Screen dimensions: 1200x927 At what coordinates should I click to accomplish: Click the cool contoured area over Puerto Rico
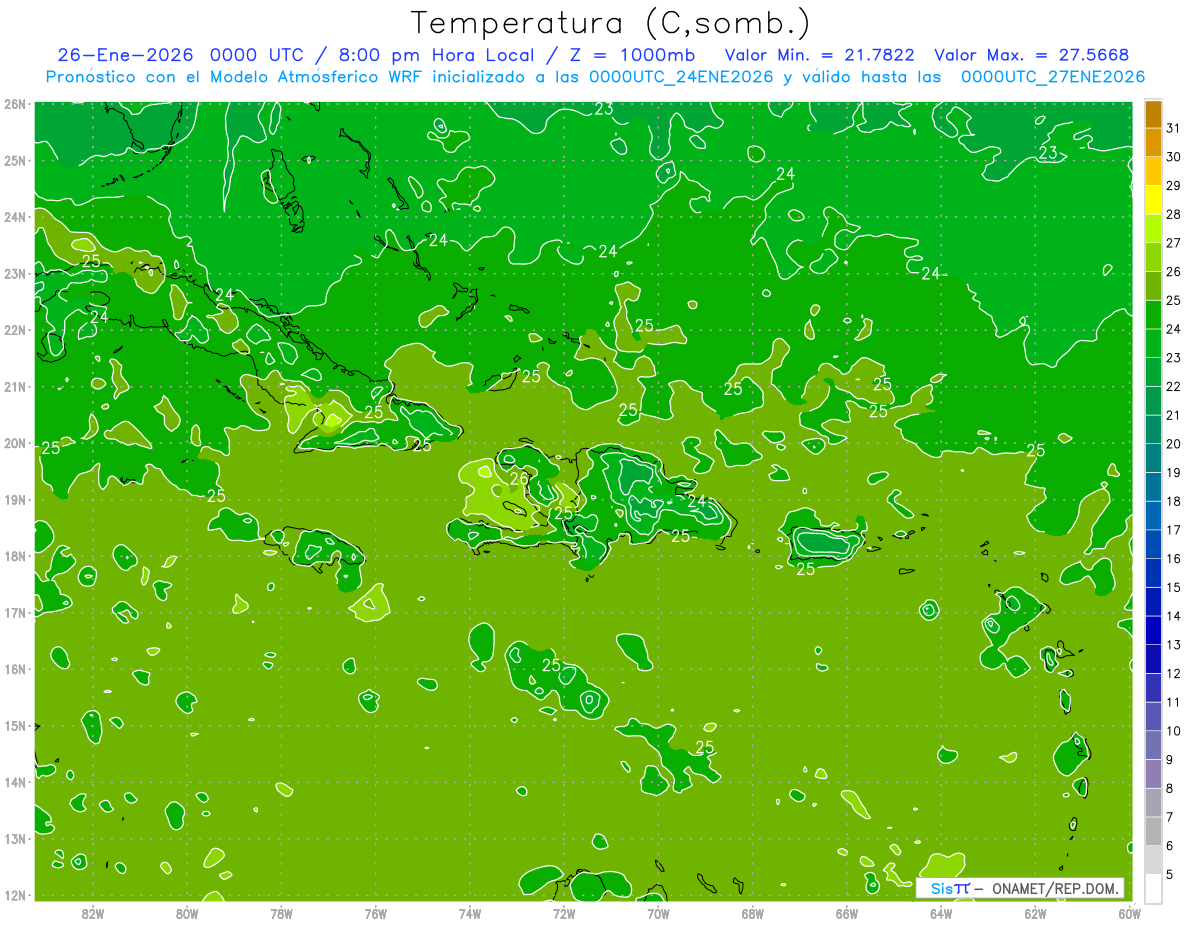(826, 543)
